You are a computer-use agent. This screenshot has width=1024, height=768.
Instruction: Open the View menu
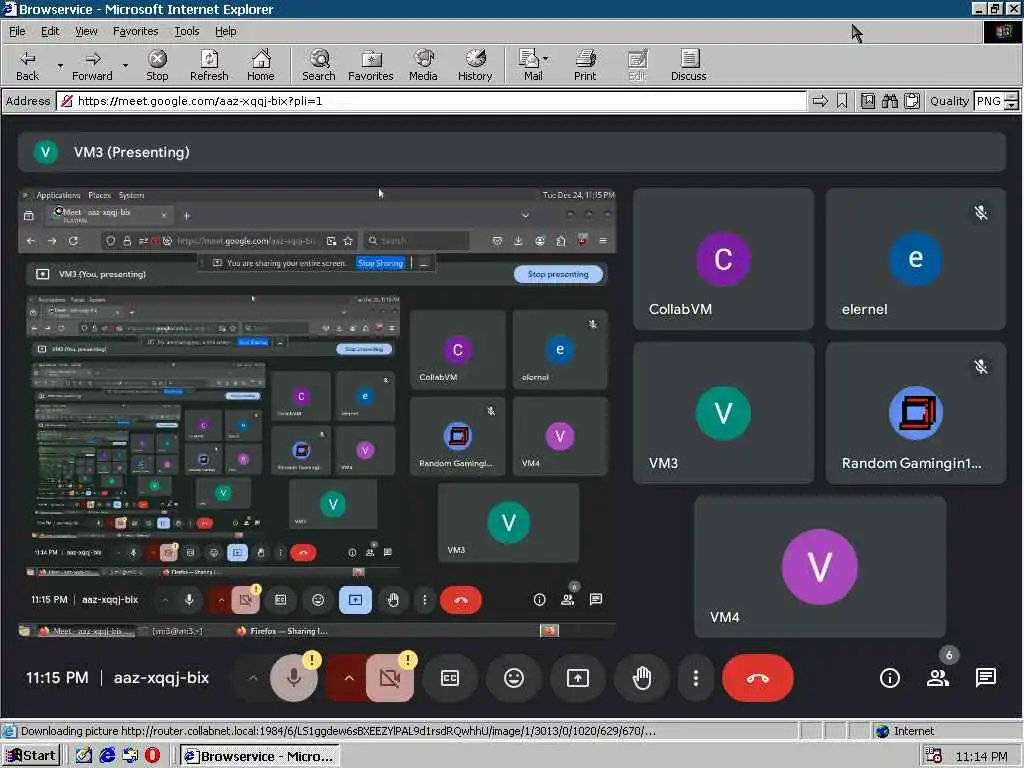point(86,31)
